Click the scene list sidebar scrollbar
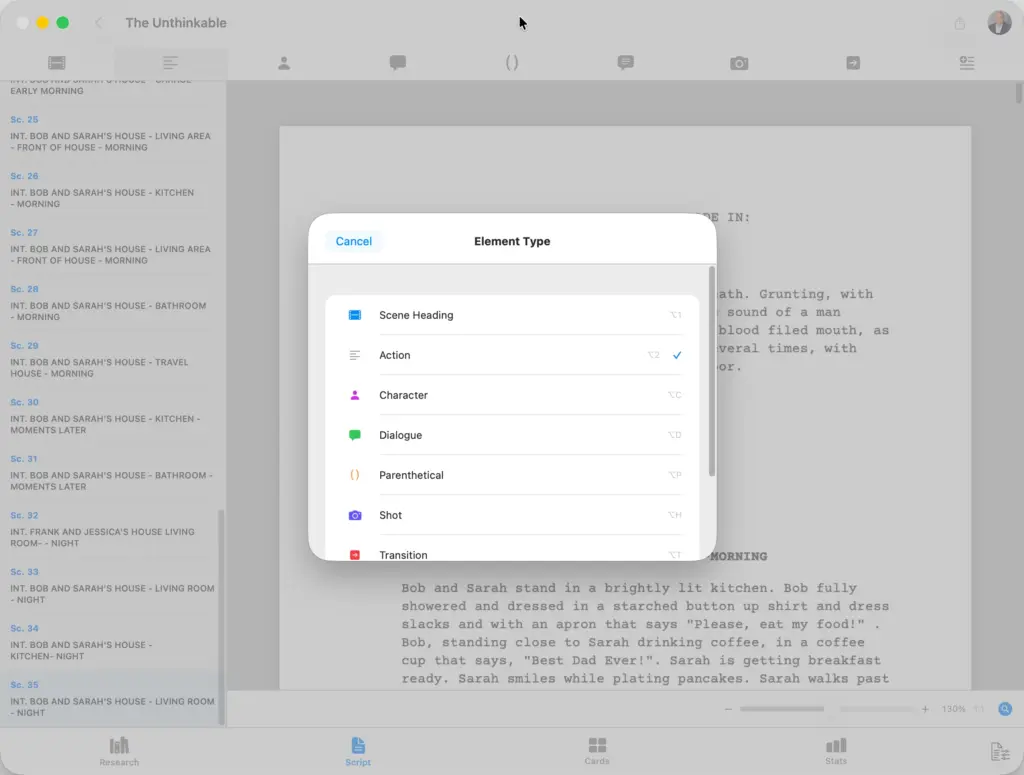This screenshot has height=775, width=1024. click(221, 617)
